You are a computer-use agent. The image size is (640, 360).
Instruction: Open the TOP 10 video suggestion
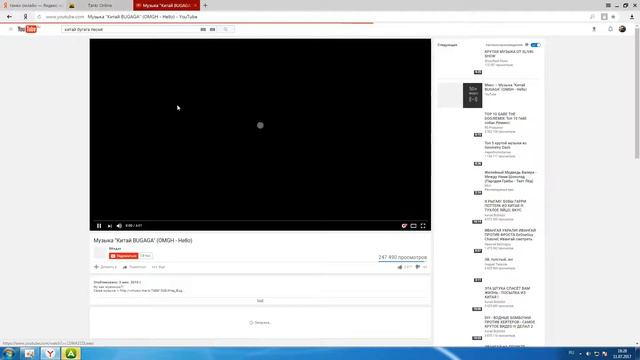[x=505, y=118]
